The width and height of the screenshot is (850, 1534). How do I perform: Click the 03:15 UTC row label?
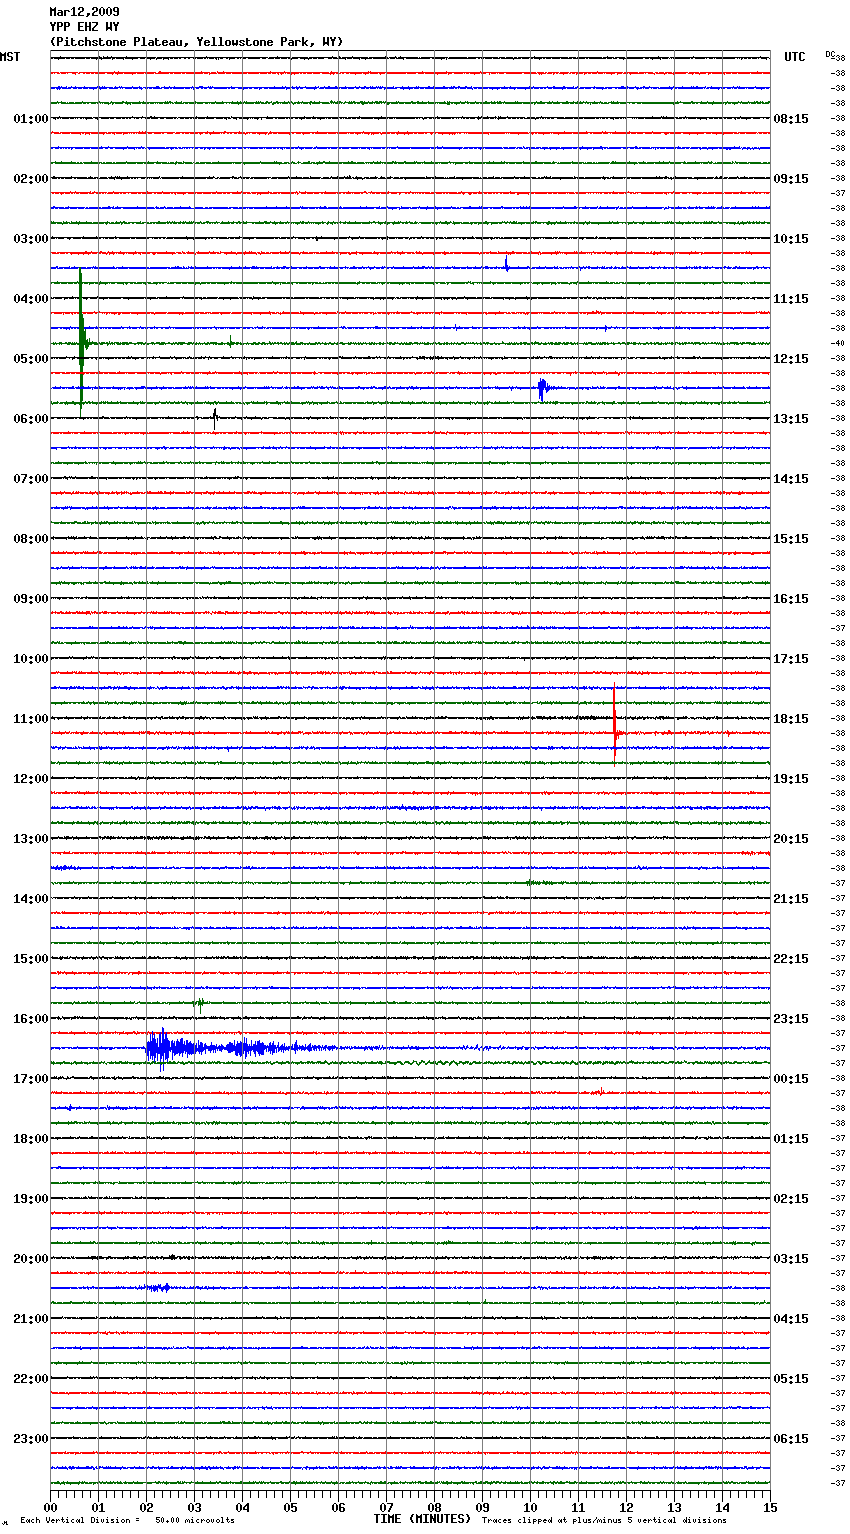pos(791,1259)
